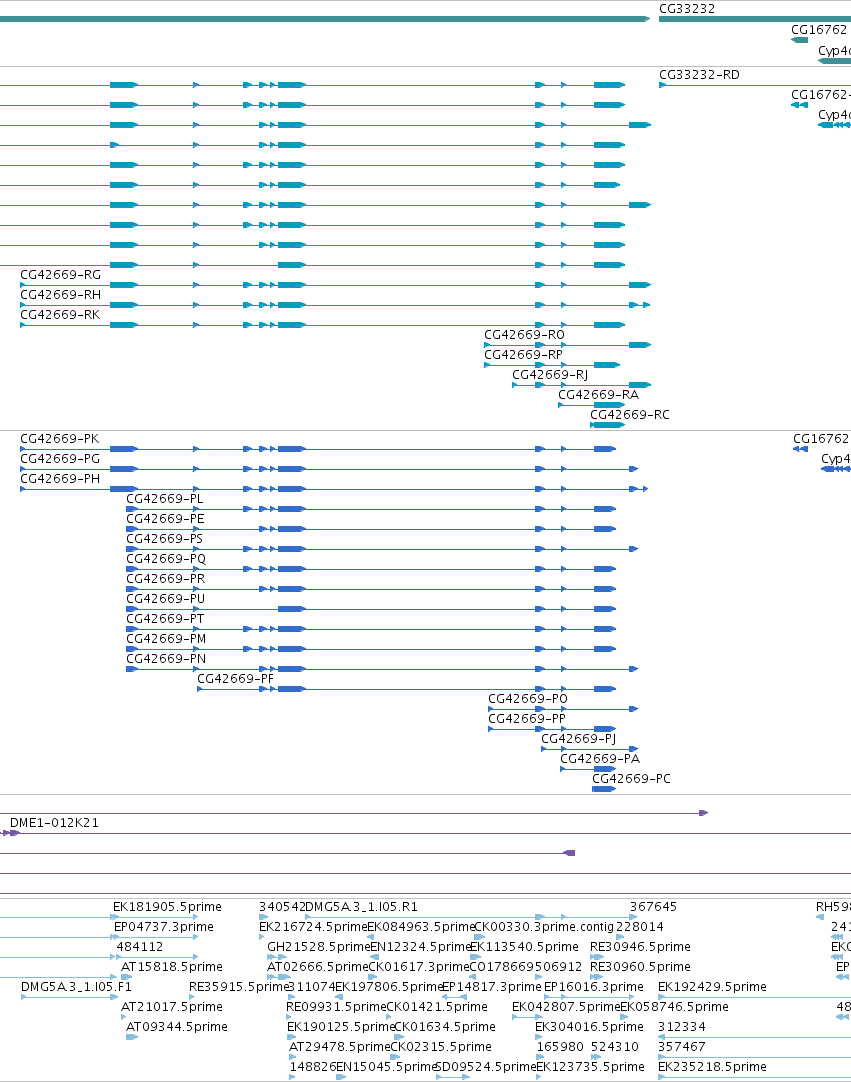Click the DMG5A3_1.I05.F1 label

(x=76, y=987)
